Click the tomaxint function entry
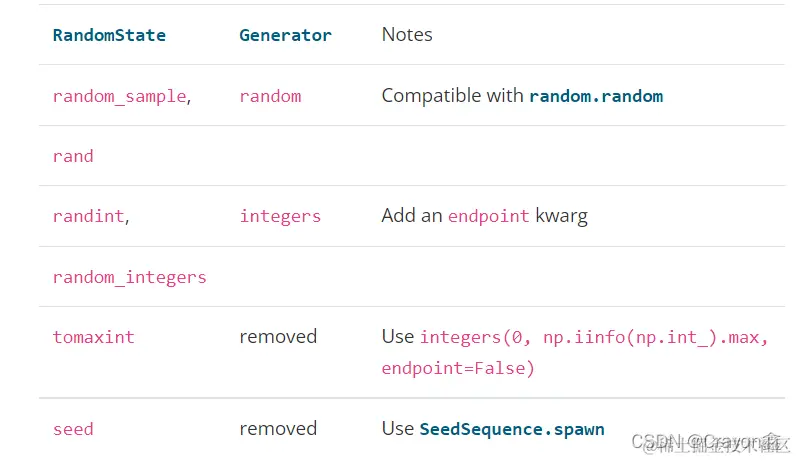This screenshot has width=797, height=461. point(93,337)
